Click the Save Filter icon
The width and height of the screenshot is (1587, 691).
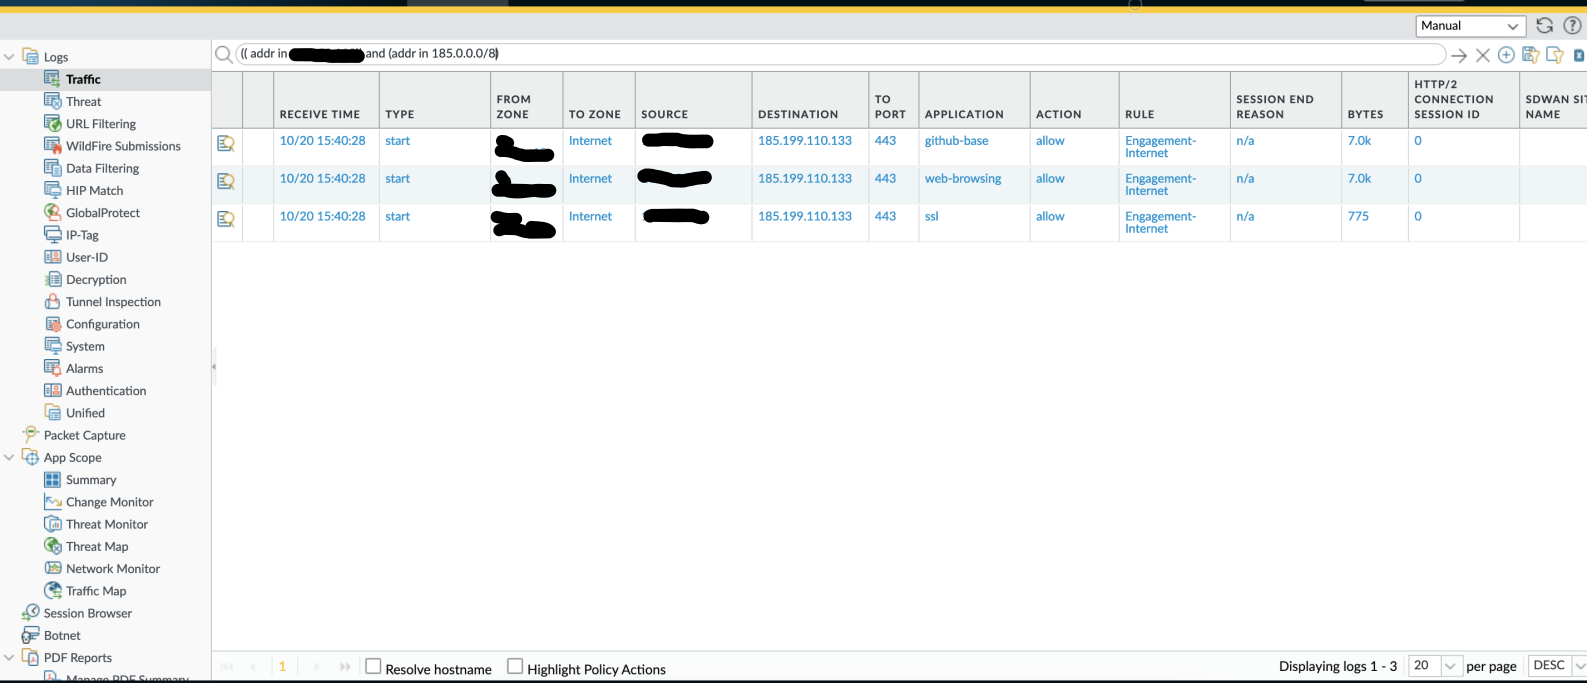point(1530,55)
